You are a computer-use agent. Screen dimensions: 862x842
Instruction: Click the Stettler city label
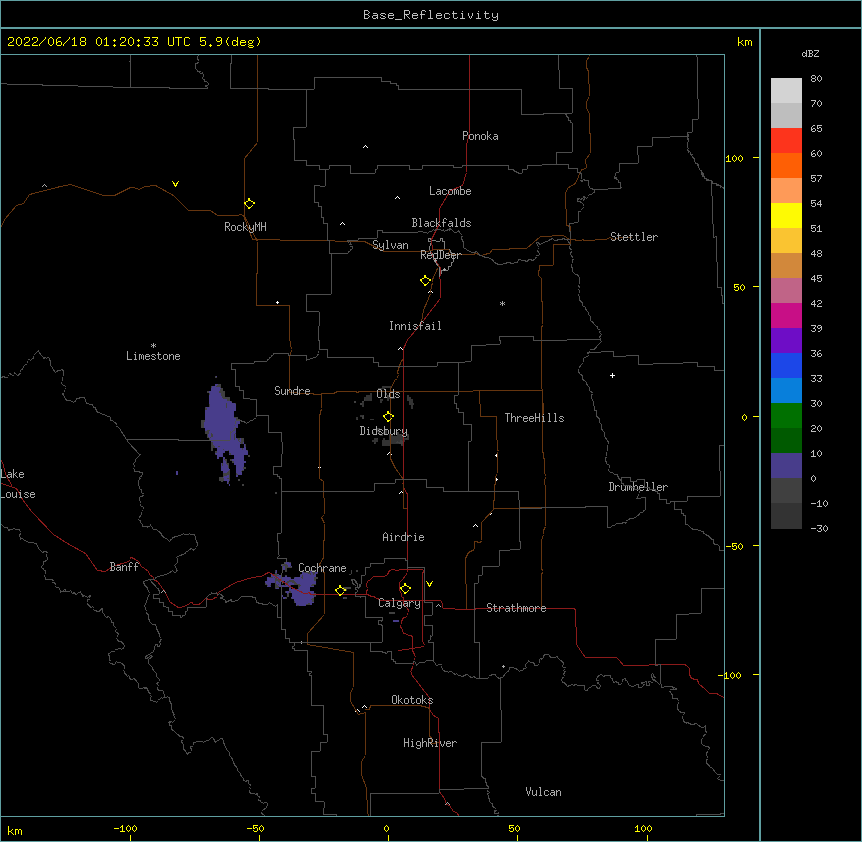click(634, 237)
